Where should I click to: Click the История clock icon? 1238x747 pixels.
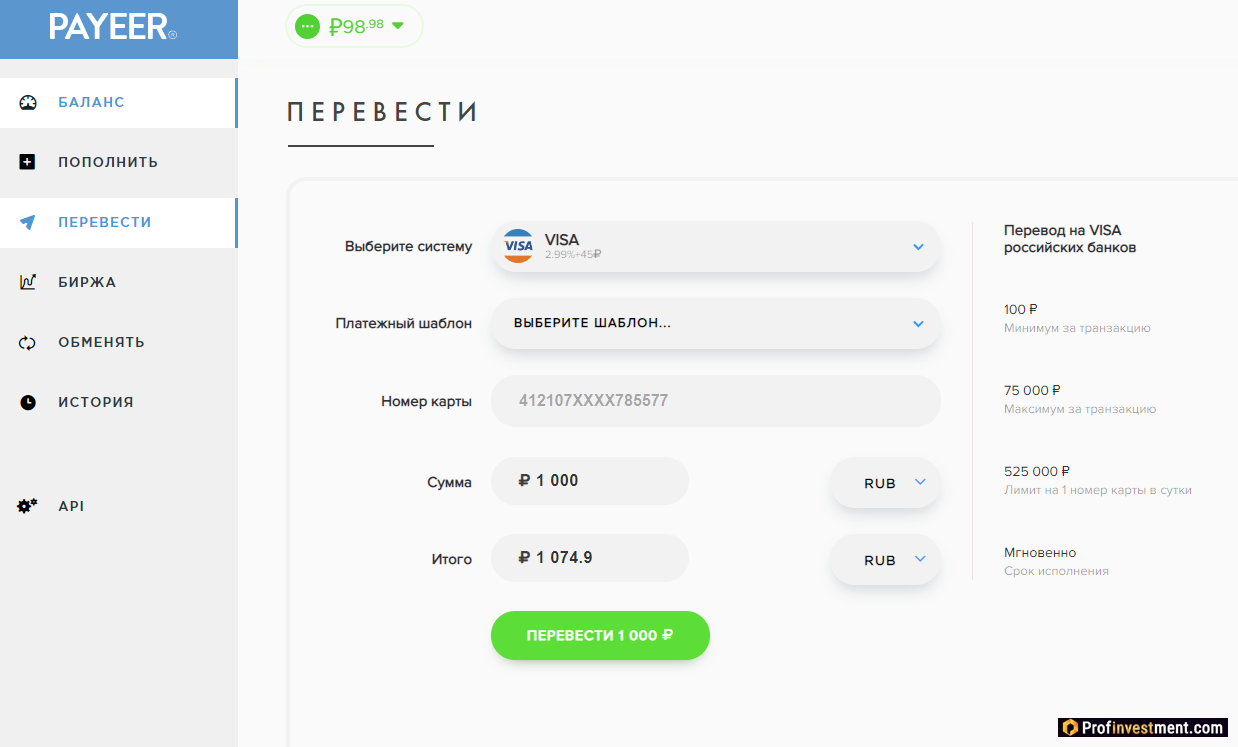[x=28, y=402]
